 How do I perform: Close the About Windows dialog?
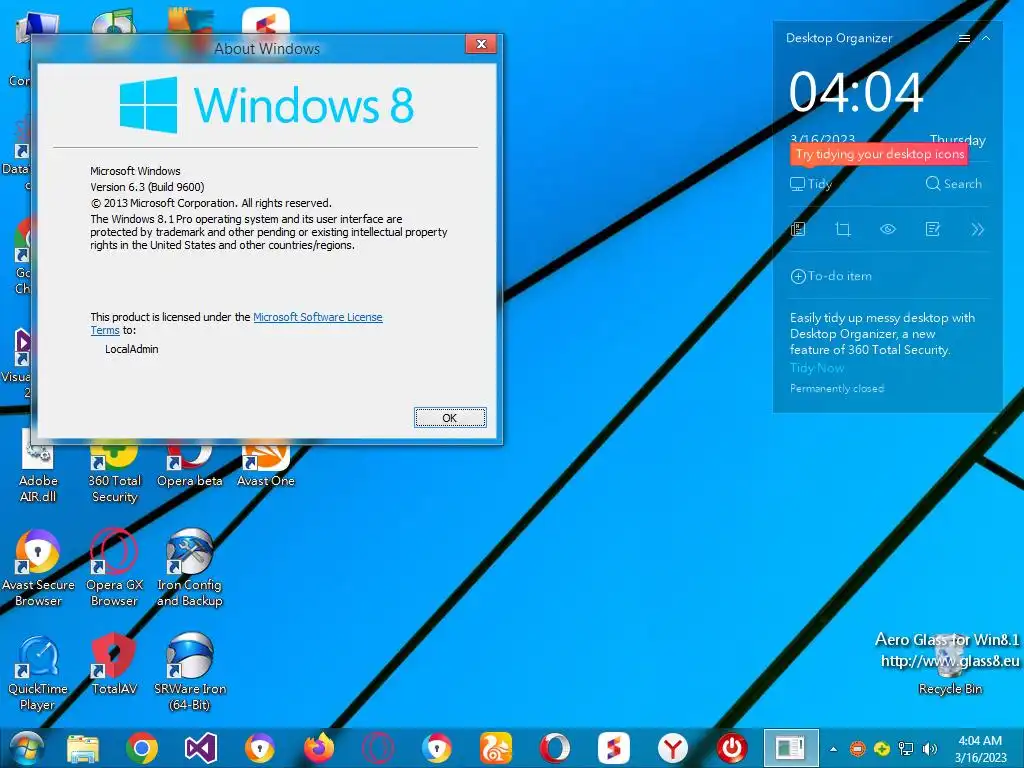481,44
